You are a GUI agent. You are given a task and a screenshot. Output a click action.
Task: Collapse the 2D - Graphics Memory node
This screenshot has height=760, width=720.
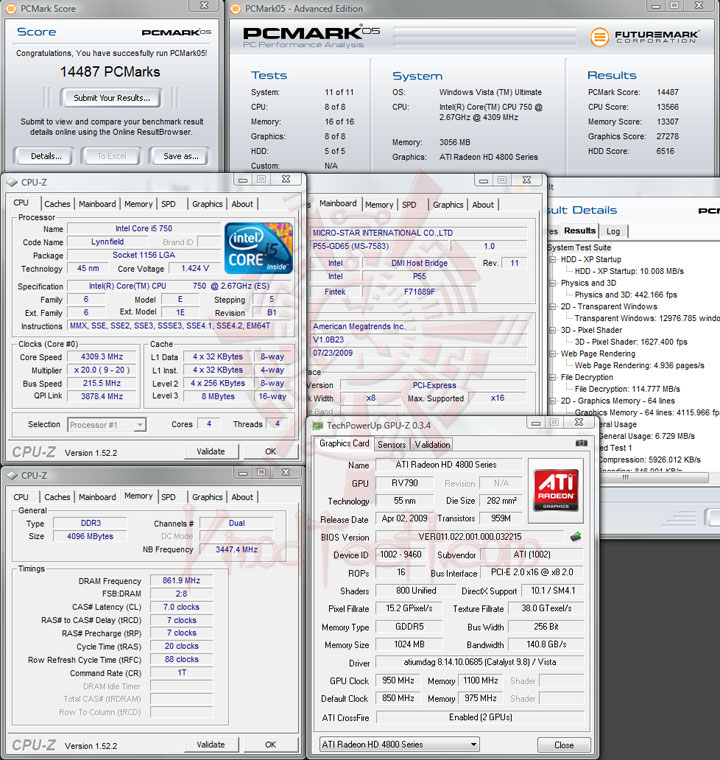pyautogui.click(x=552, y=401)
